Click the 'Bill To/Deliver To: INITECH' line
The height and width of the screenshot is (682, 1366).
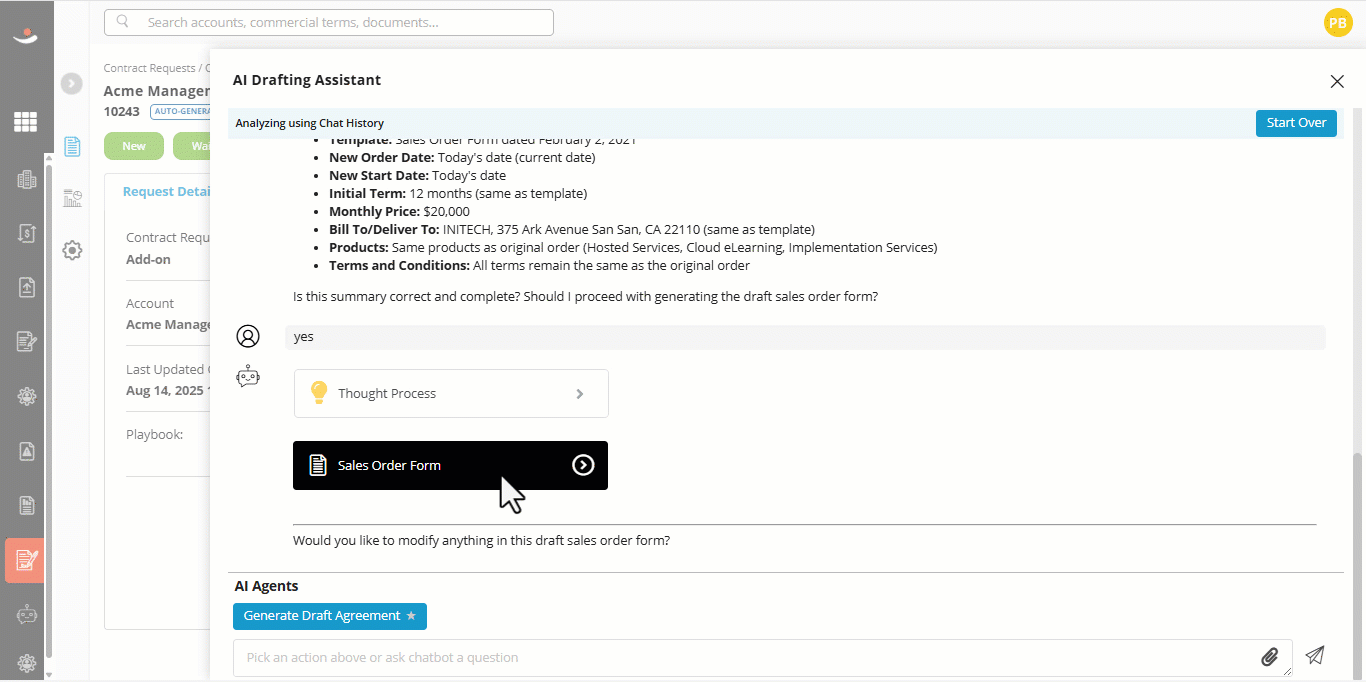tap(572, 230)
